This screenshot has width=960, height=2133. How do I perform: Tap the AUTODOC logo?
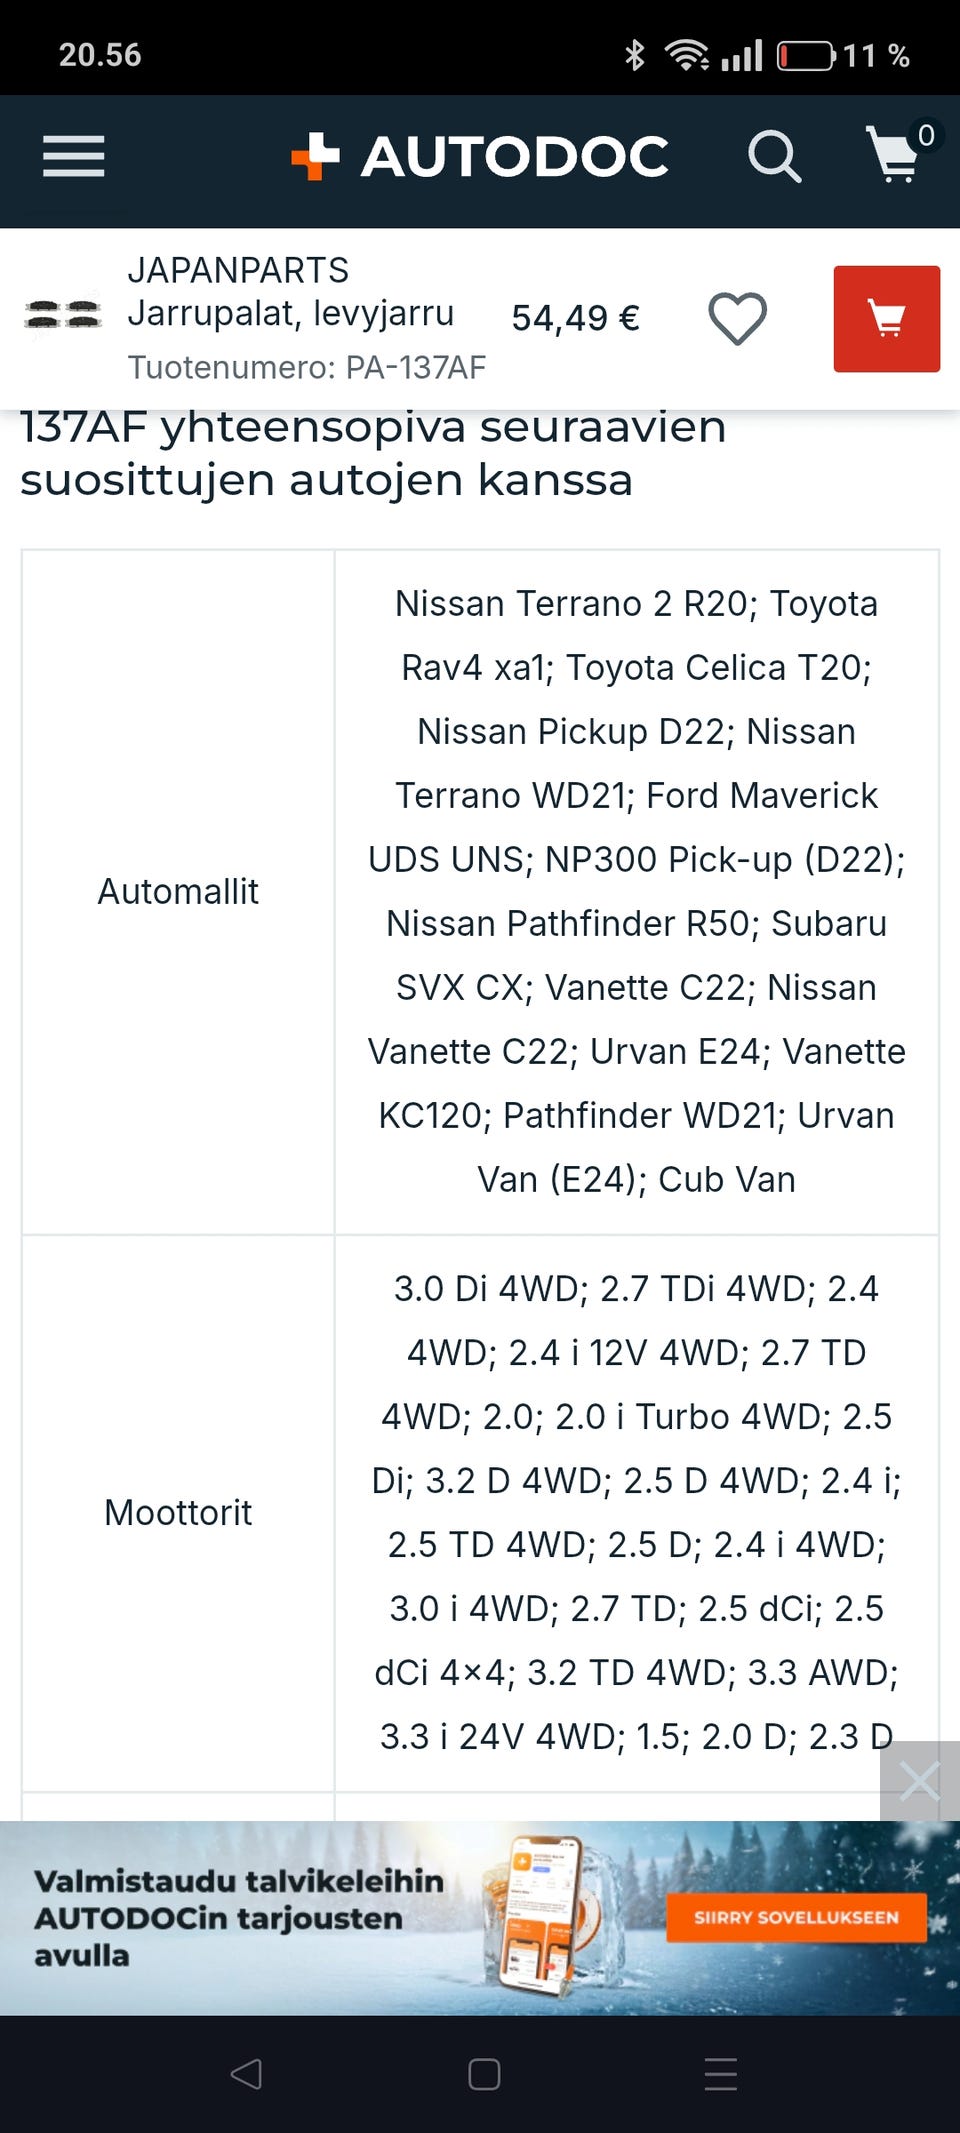[480, 157]
